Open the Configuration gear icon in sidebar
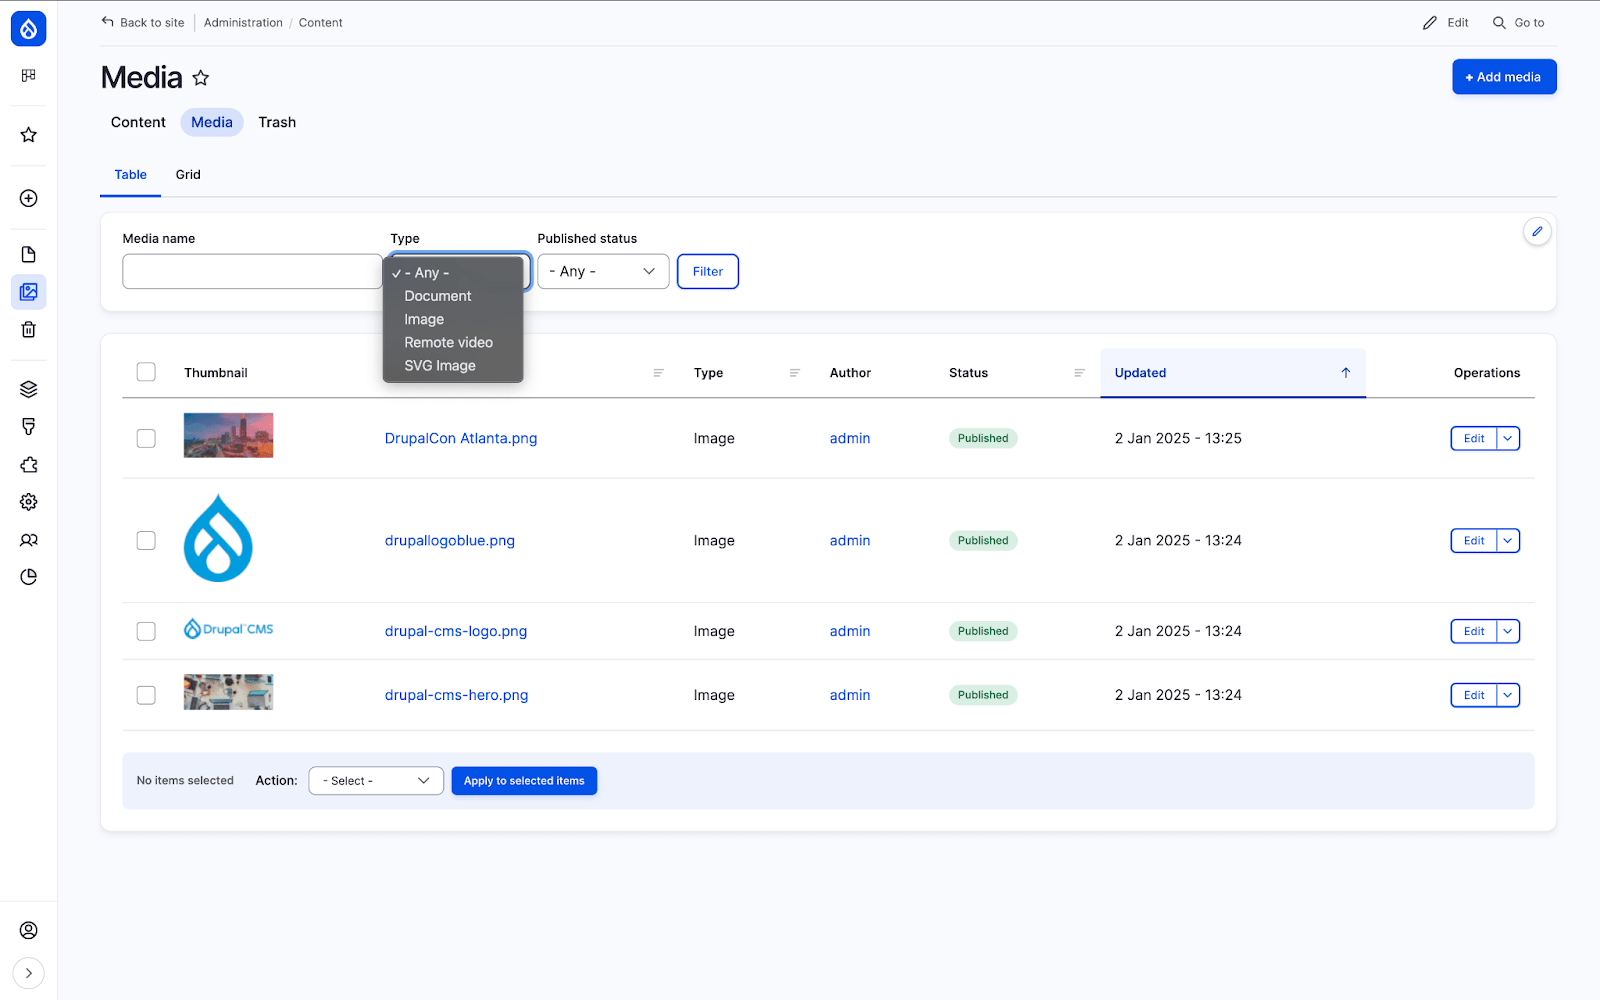The image size is (1600, 1000). [28, 502]
